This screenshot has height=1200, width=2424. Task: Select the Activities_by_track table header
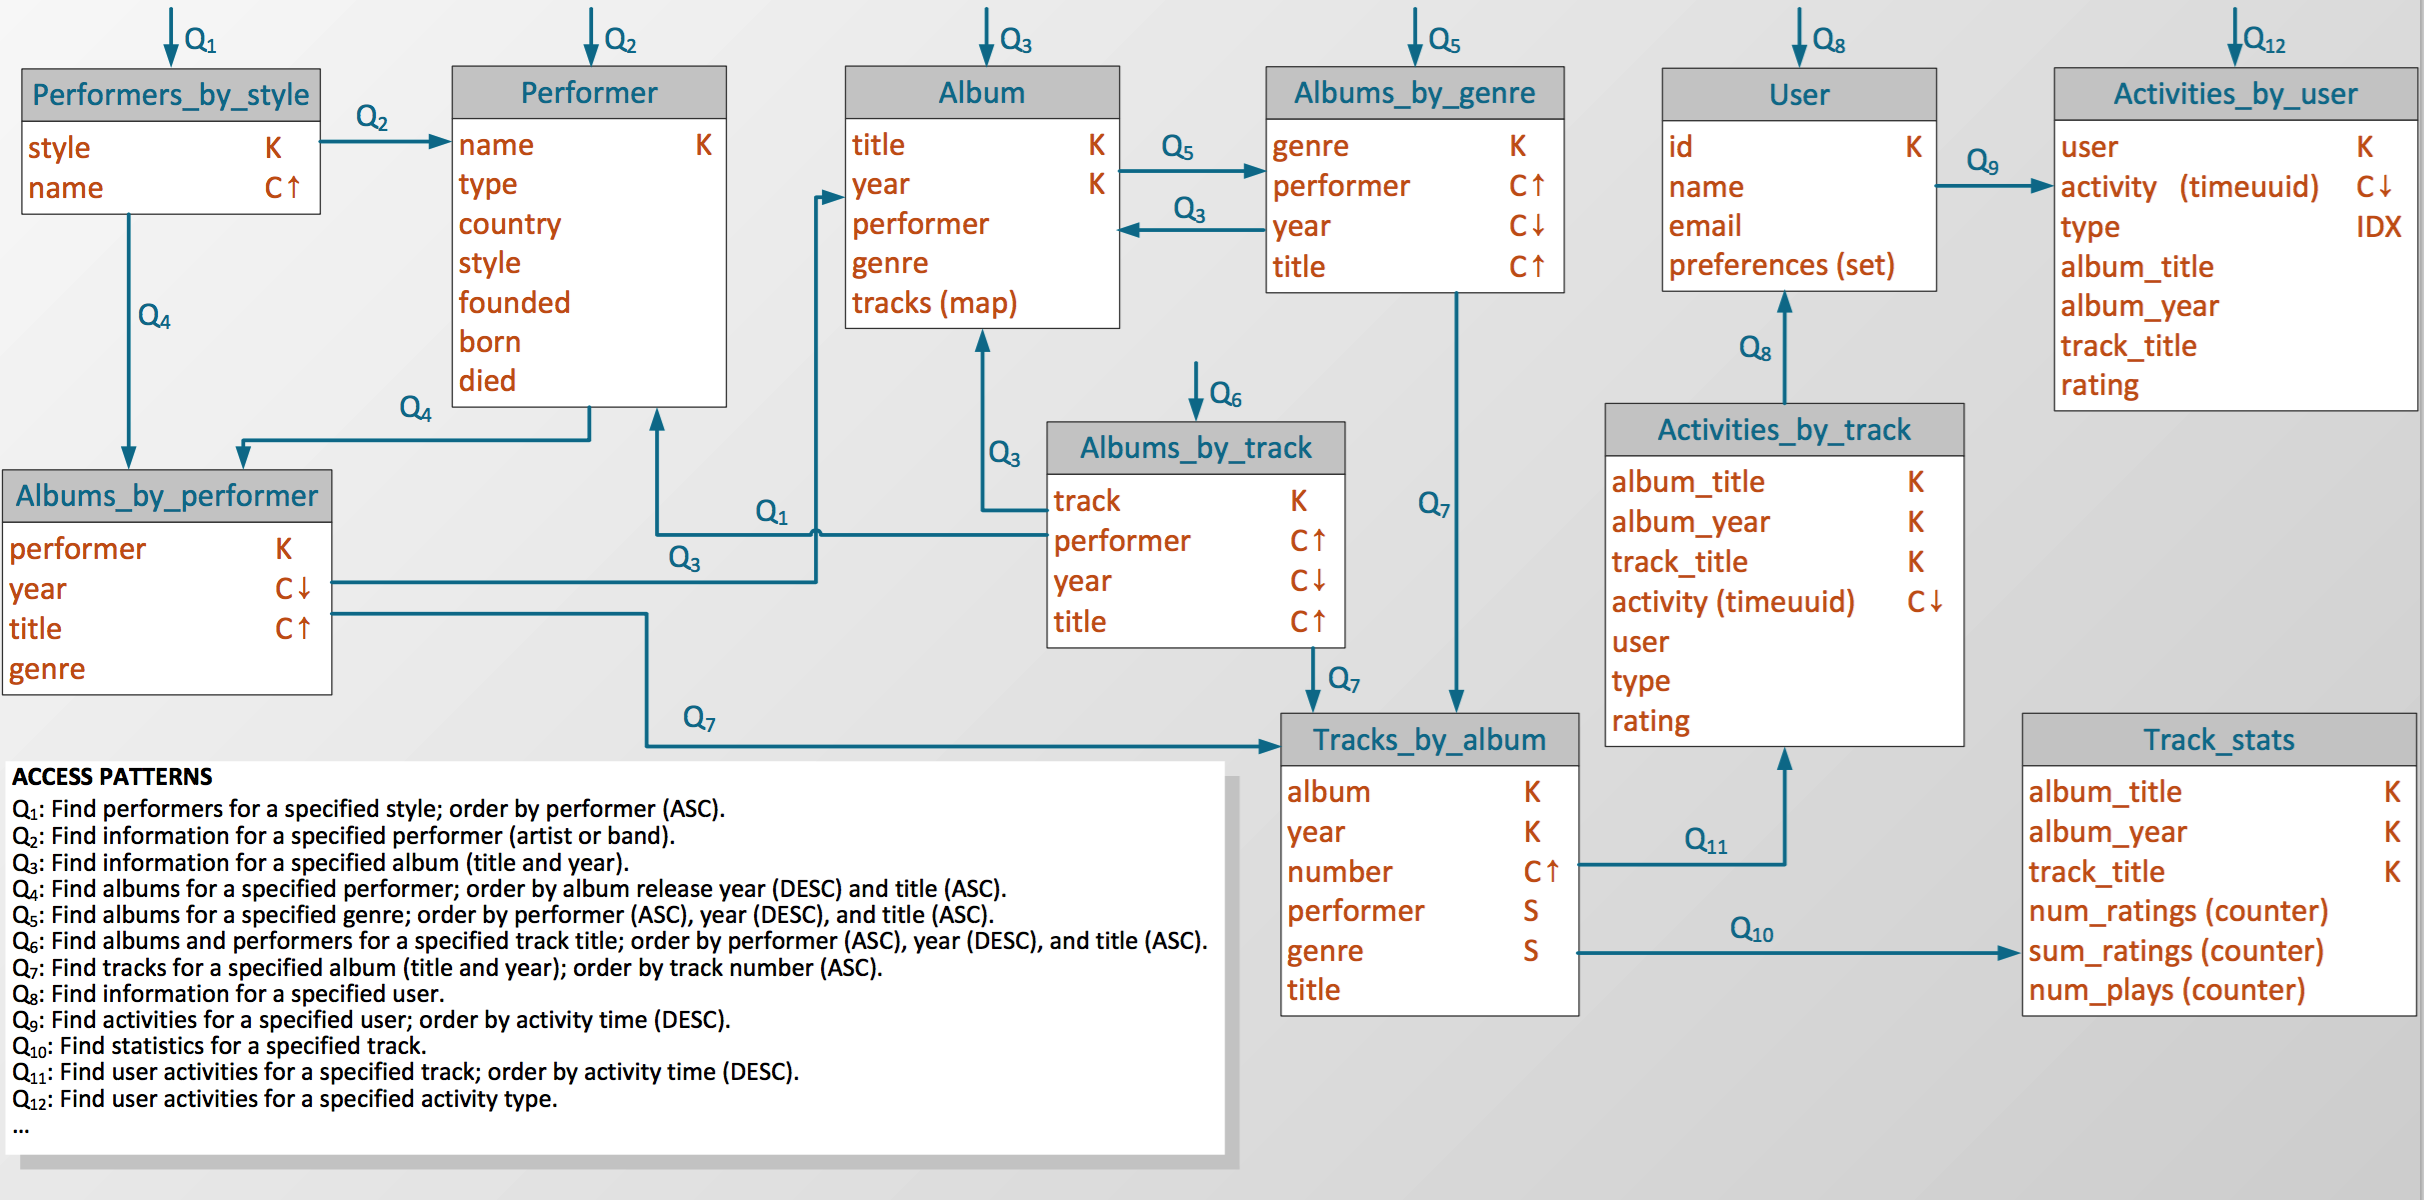pyautogui.click(x=1784, y=430)
